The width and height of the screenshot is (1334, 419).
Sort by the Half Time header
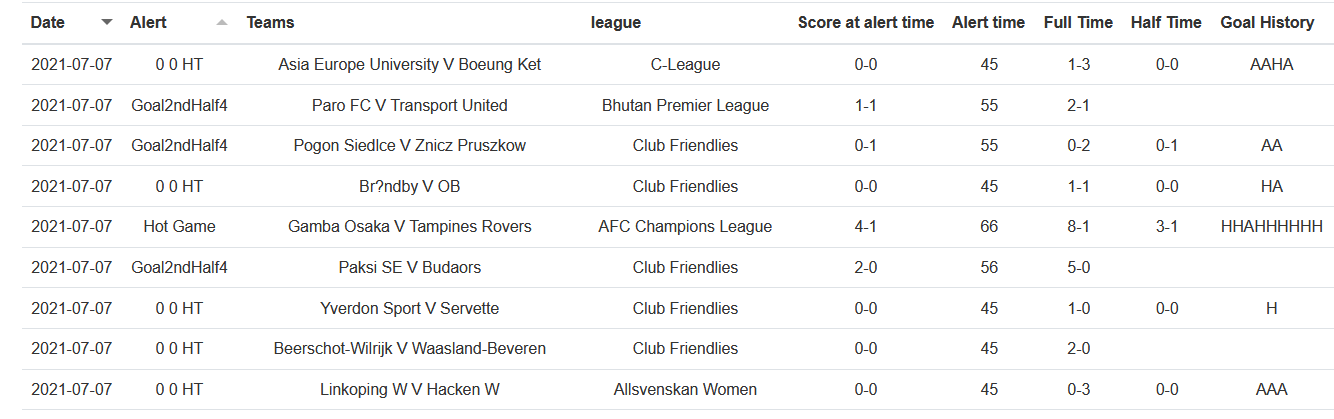pyautogui.click(x=1166, y=22)
